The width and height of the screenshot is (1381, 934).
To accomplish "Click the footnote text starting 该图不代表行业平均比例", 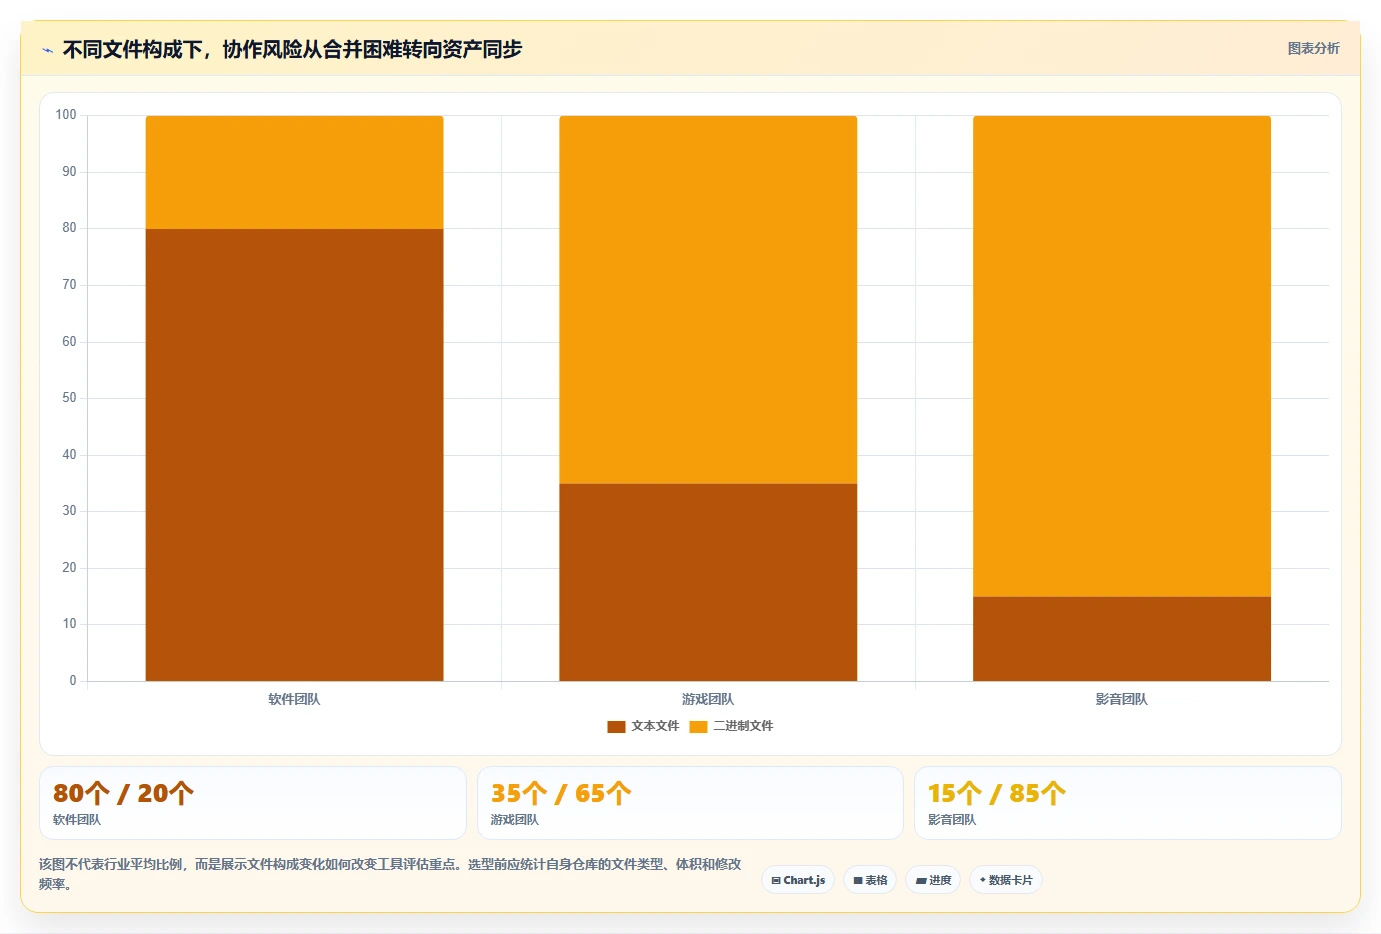I will (390, 874).
